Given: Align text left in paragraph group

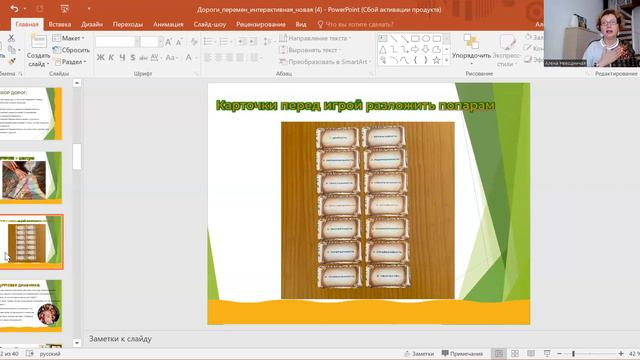Looking at the screenshot, I should tap(208, 58).
